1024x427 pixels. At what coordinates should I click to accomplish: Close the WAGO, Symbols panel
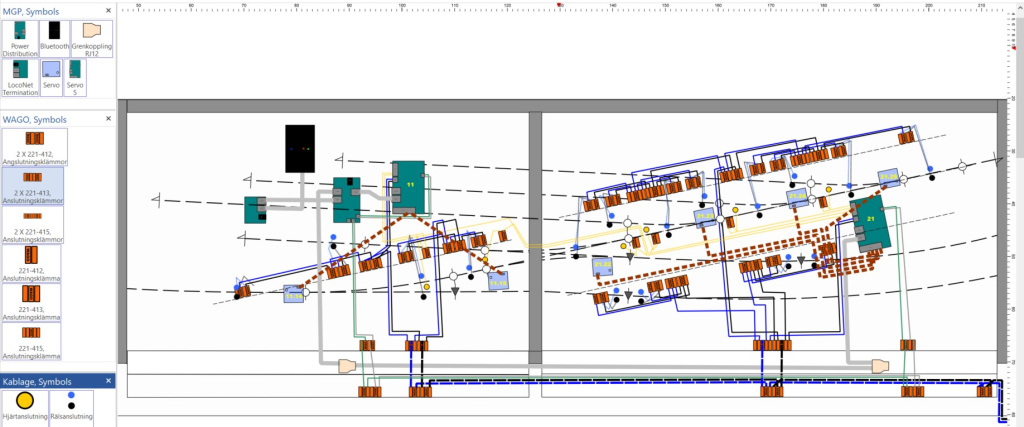point(109,118)
